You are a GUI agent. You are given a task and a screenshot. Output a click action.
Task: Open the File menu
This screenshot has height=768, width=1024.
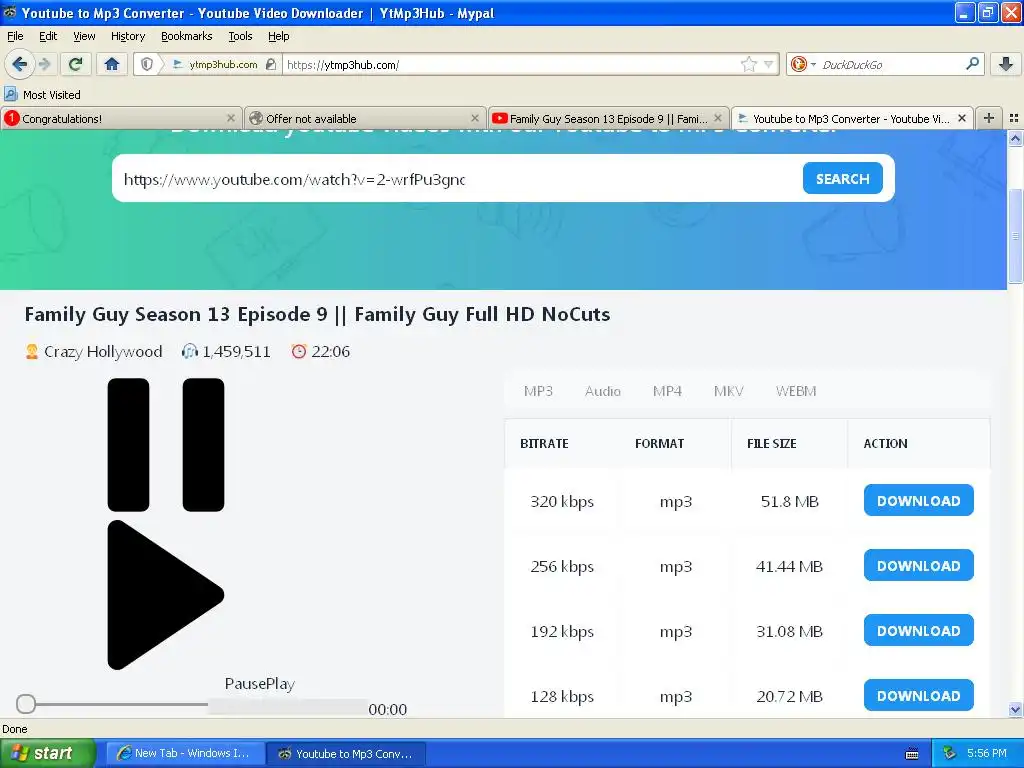pos(14,36)
